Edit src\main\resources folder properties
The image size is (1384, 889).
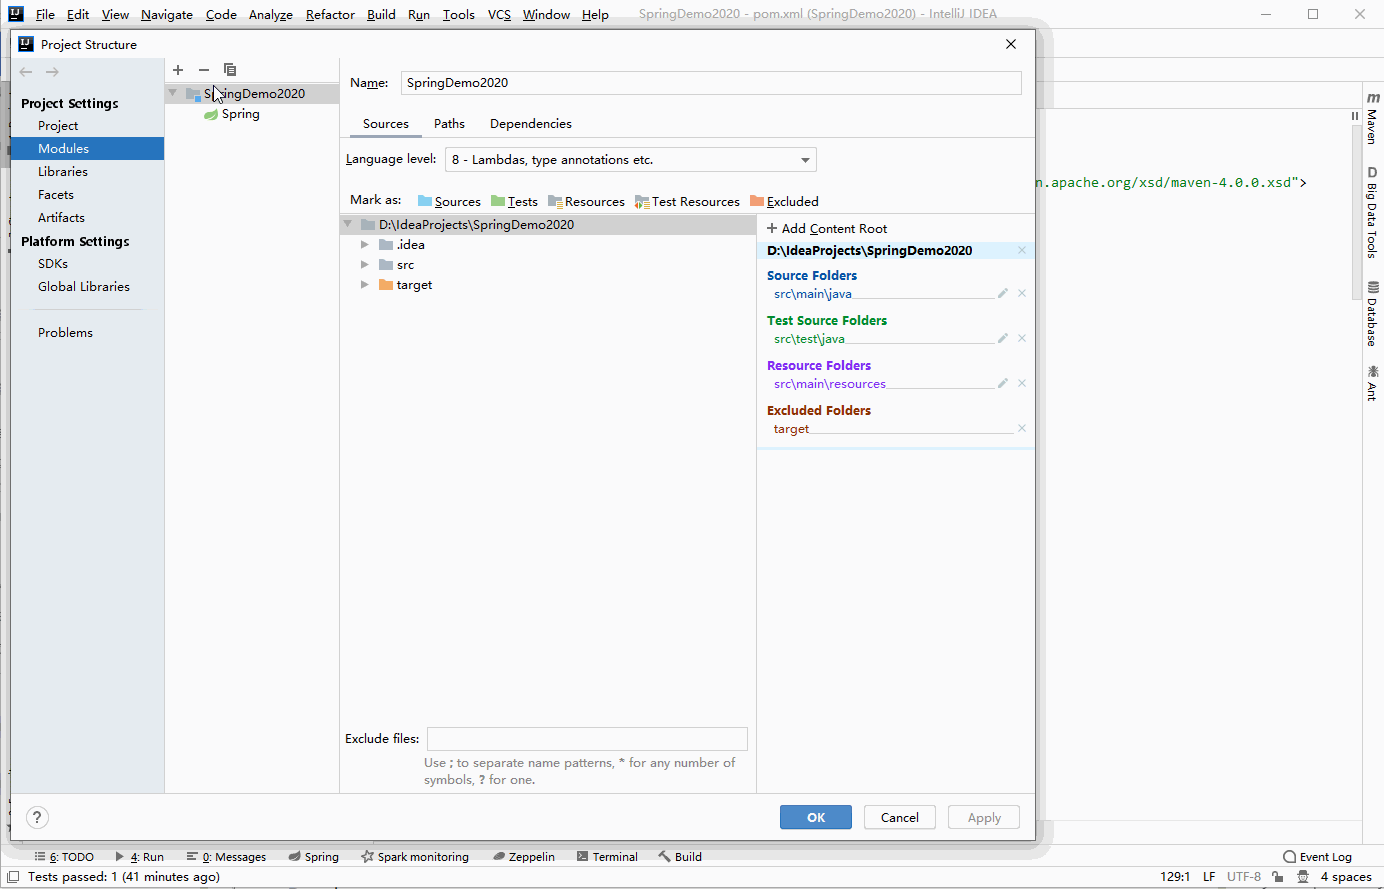tap(1003, 384)
